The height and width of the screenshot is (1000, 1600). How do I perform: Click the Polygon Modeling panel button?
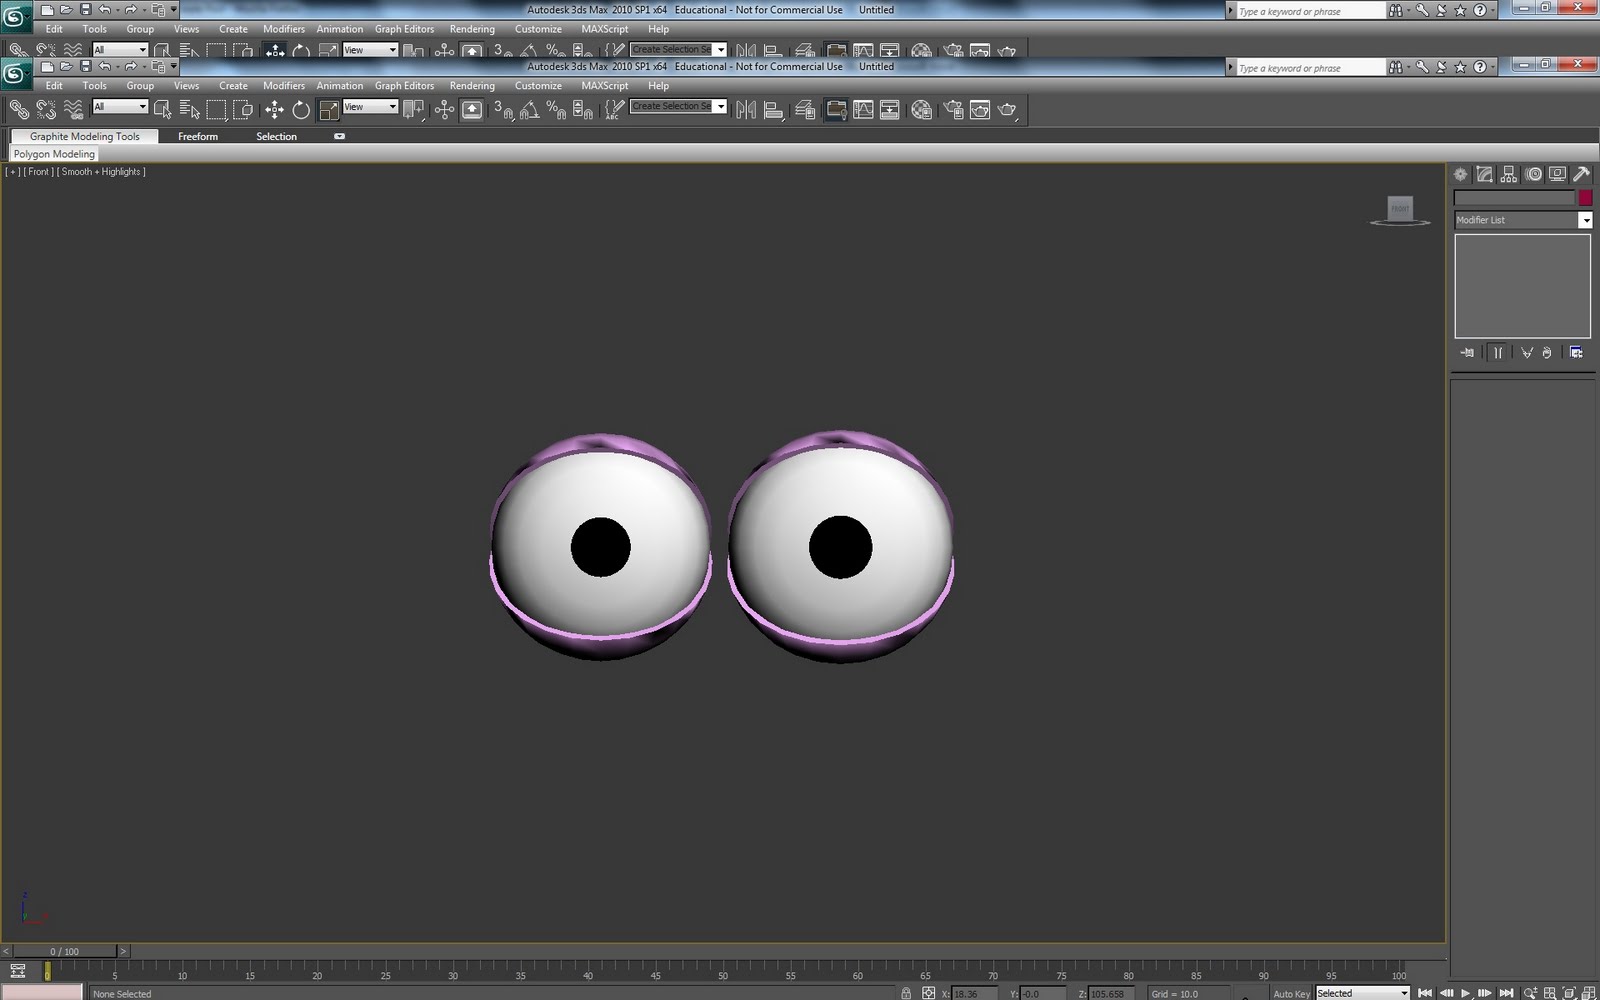[53, 153]
